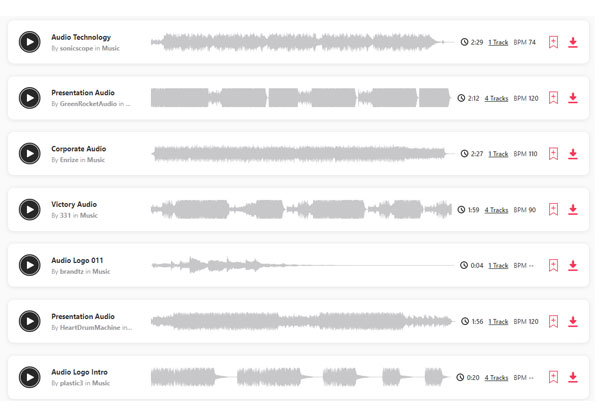Play the Audio Technology track
This screenshot has height=411, width=600.
tap(29, 42)
